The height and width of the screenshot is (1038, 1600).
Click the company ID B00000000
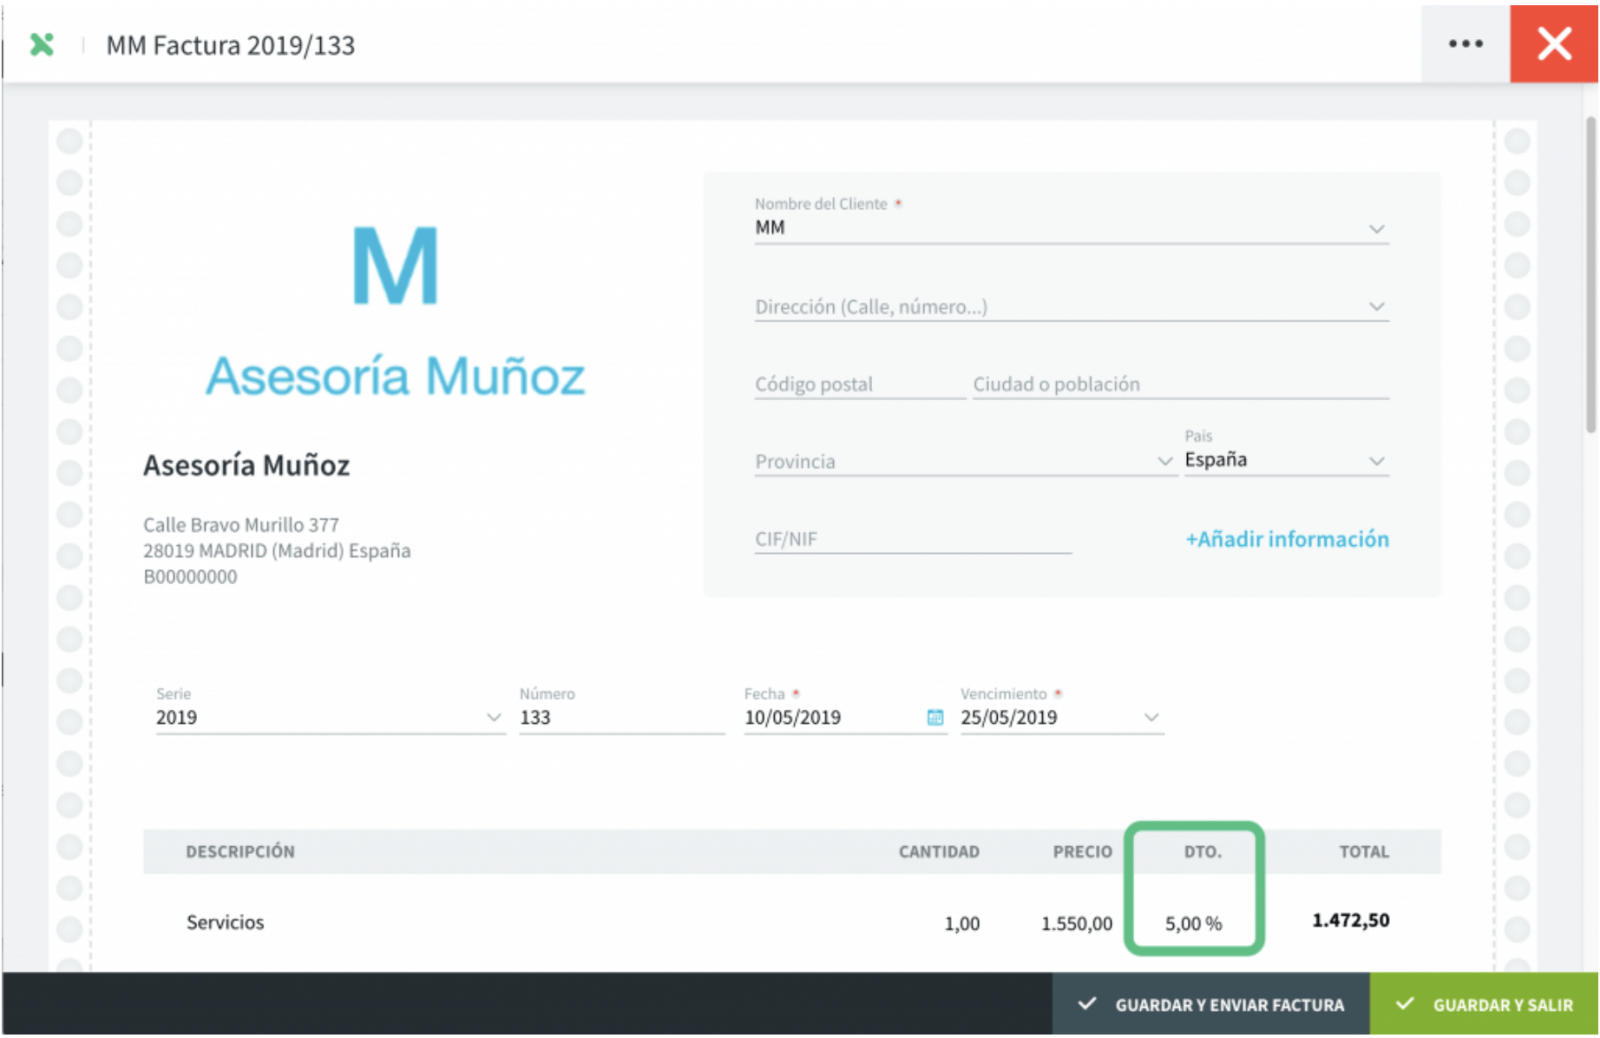tap(190, 576)
